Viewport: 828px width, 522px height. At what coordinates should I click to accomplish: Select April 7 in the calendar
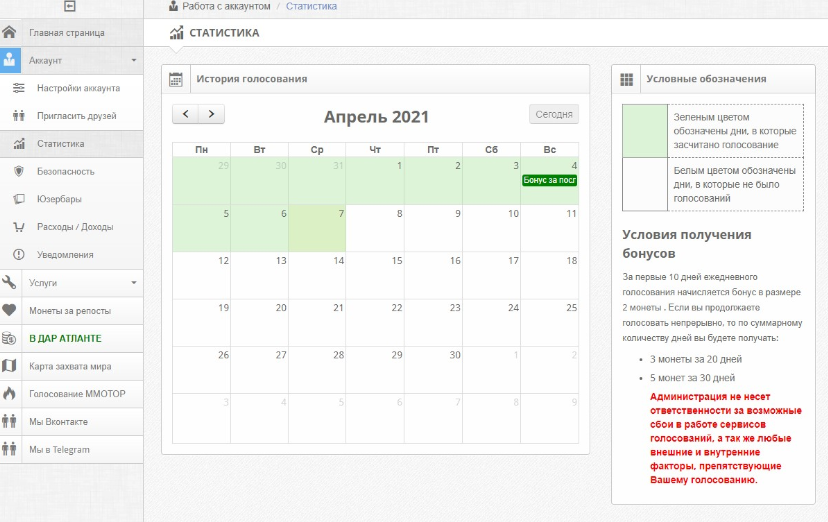pos(317,228)
